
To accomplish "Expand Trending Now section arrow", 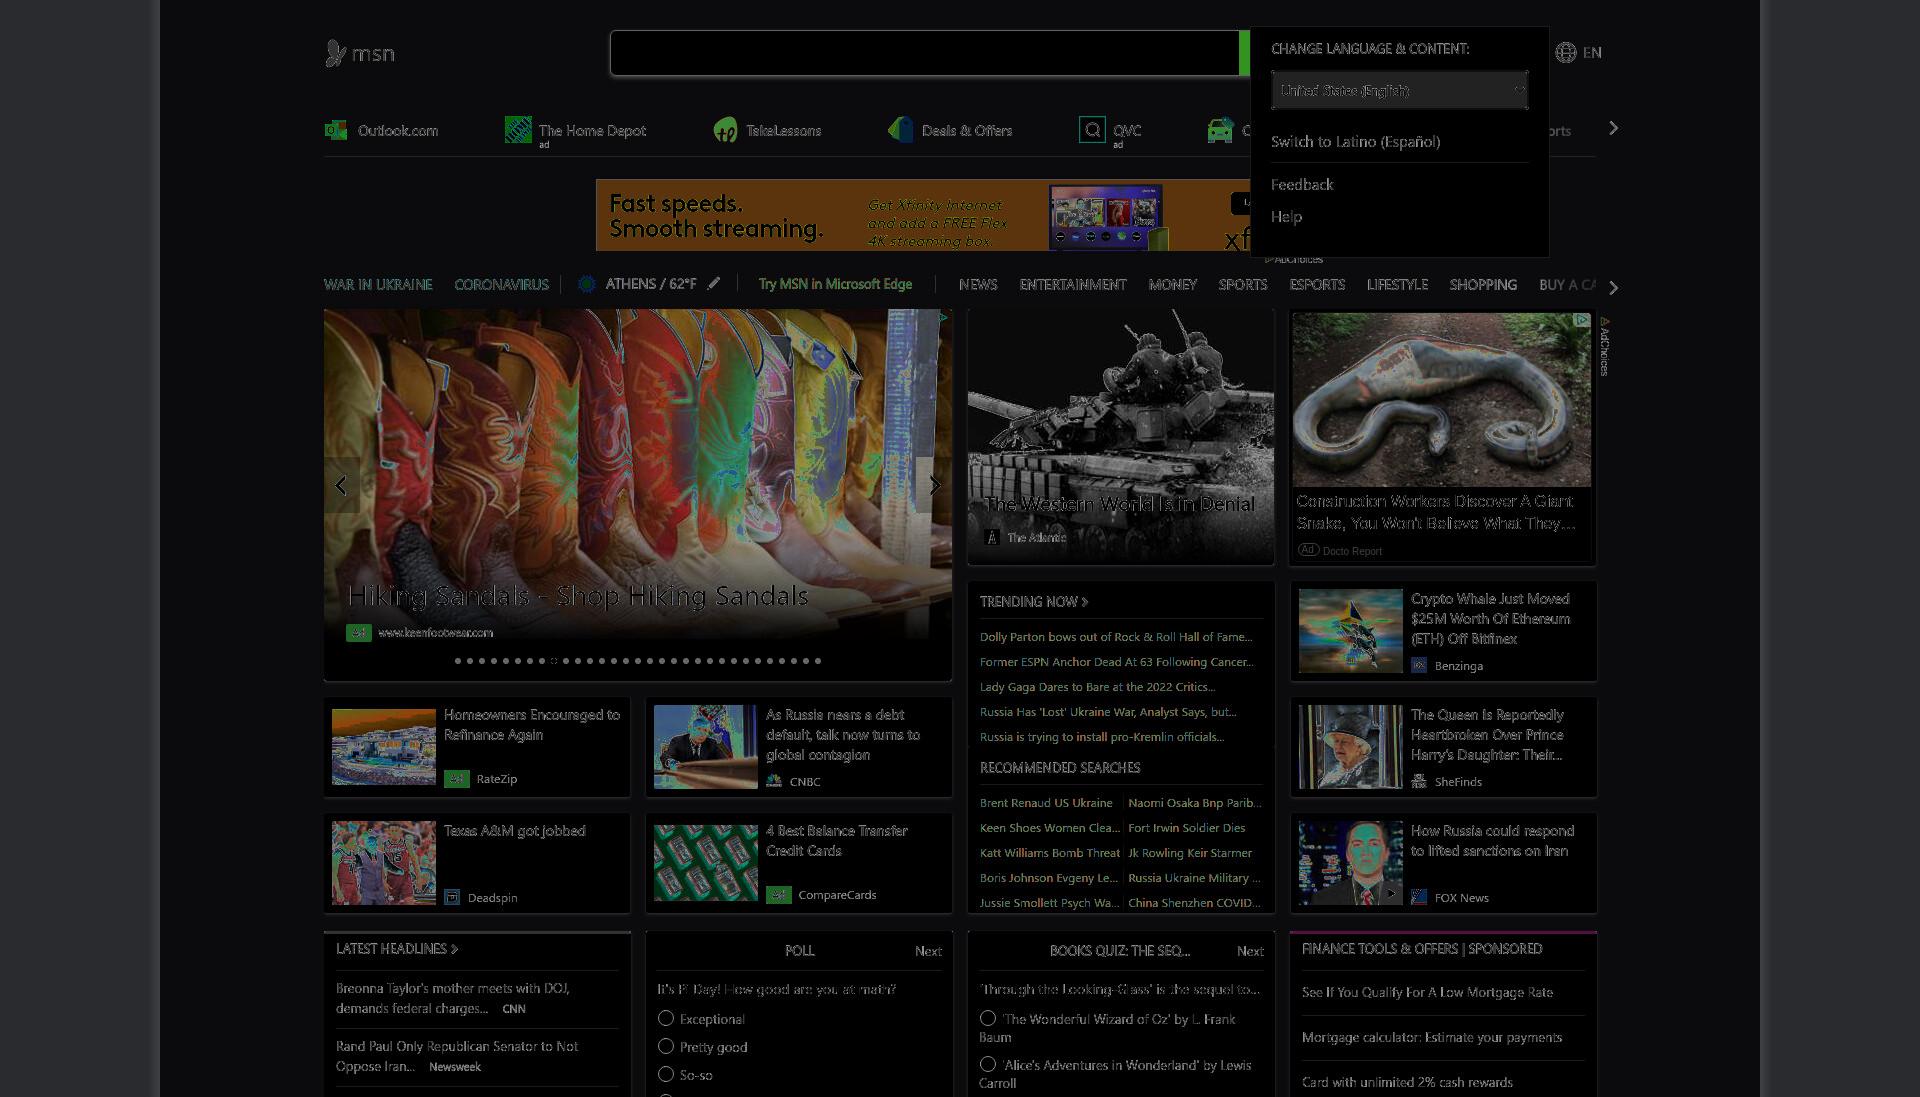I will coord(1085,602).
